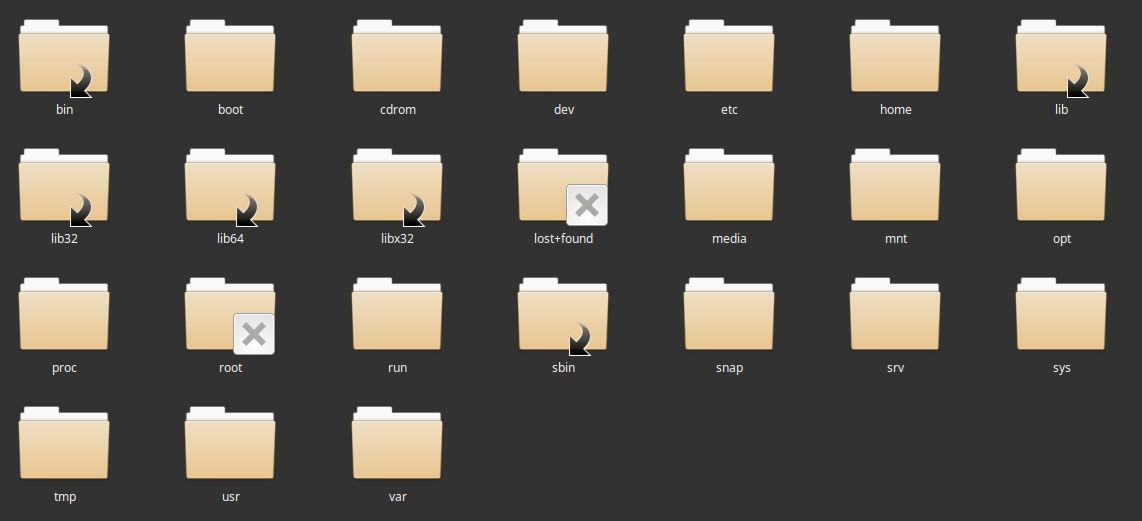This screenshot has width=1142, height=521.
Task: Click the 'cdrom' name label
Action: [398, 109]
